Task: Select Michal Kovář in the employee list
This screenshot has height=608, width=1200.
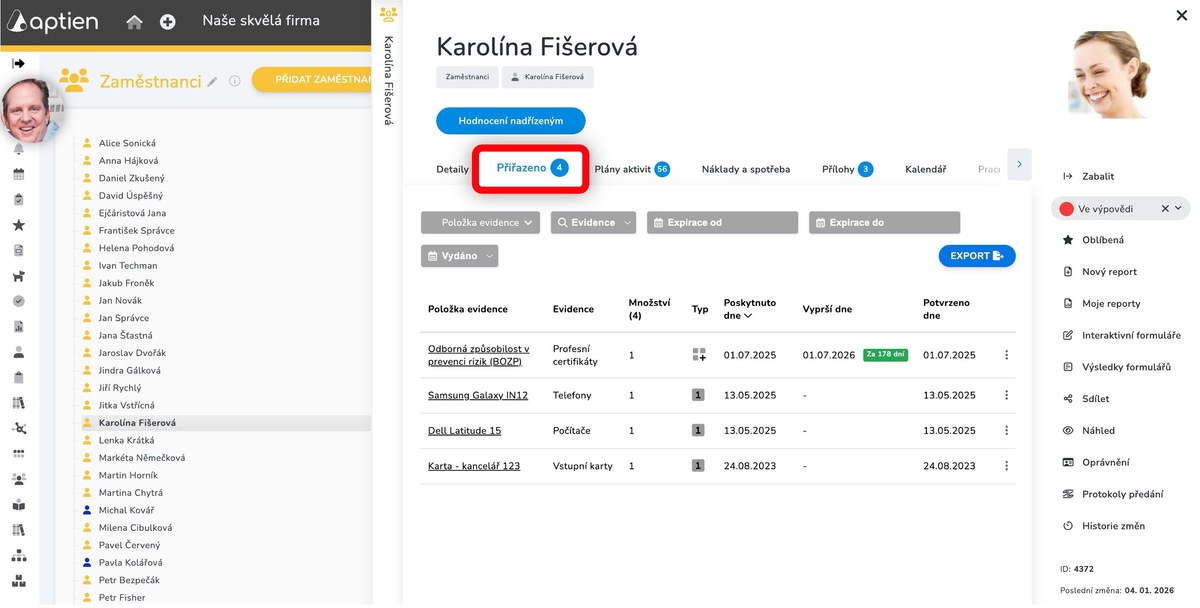Action: pyautogui.click(x=124, y=511)
